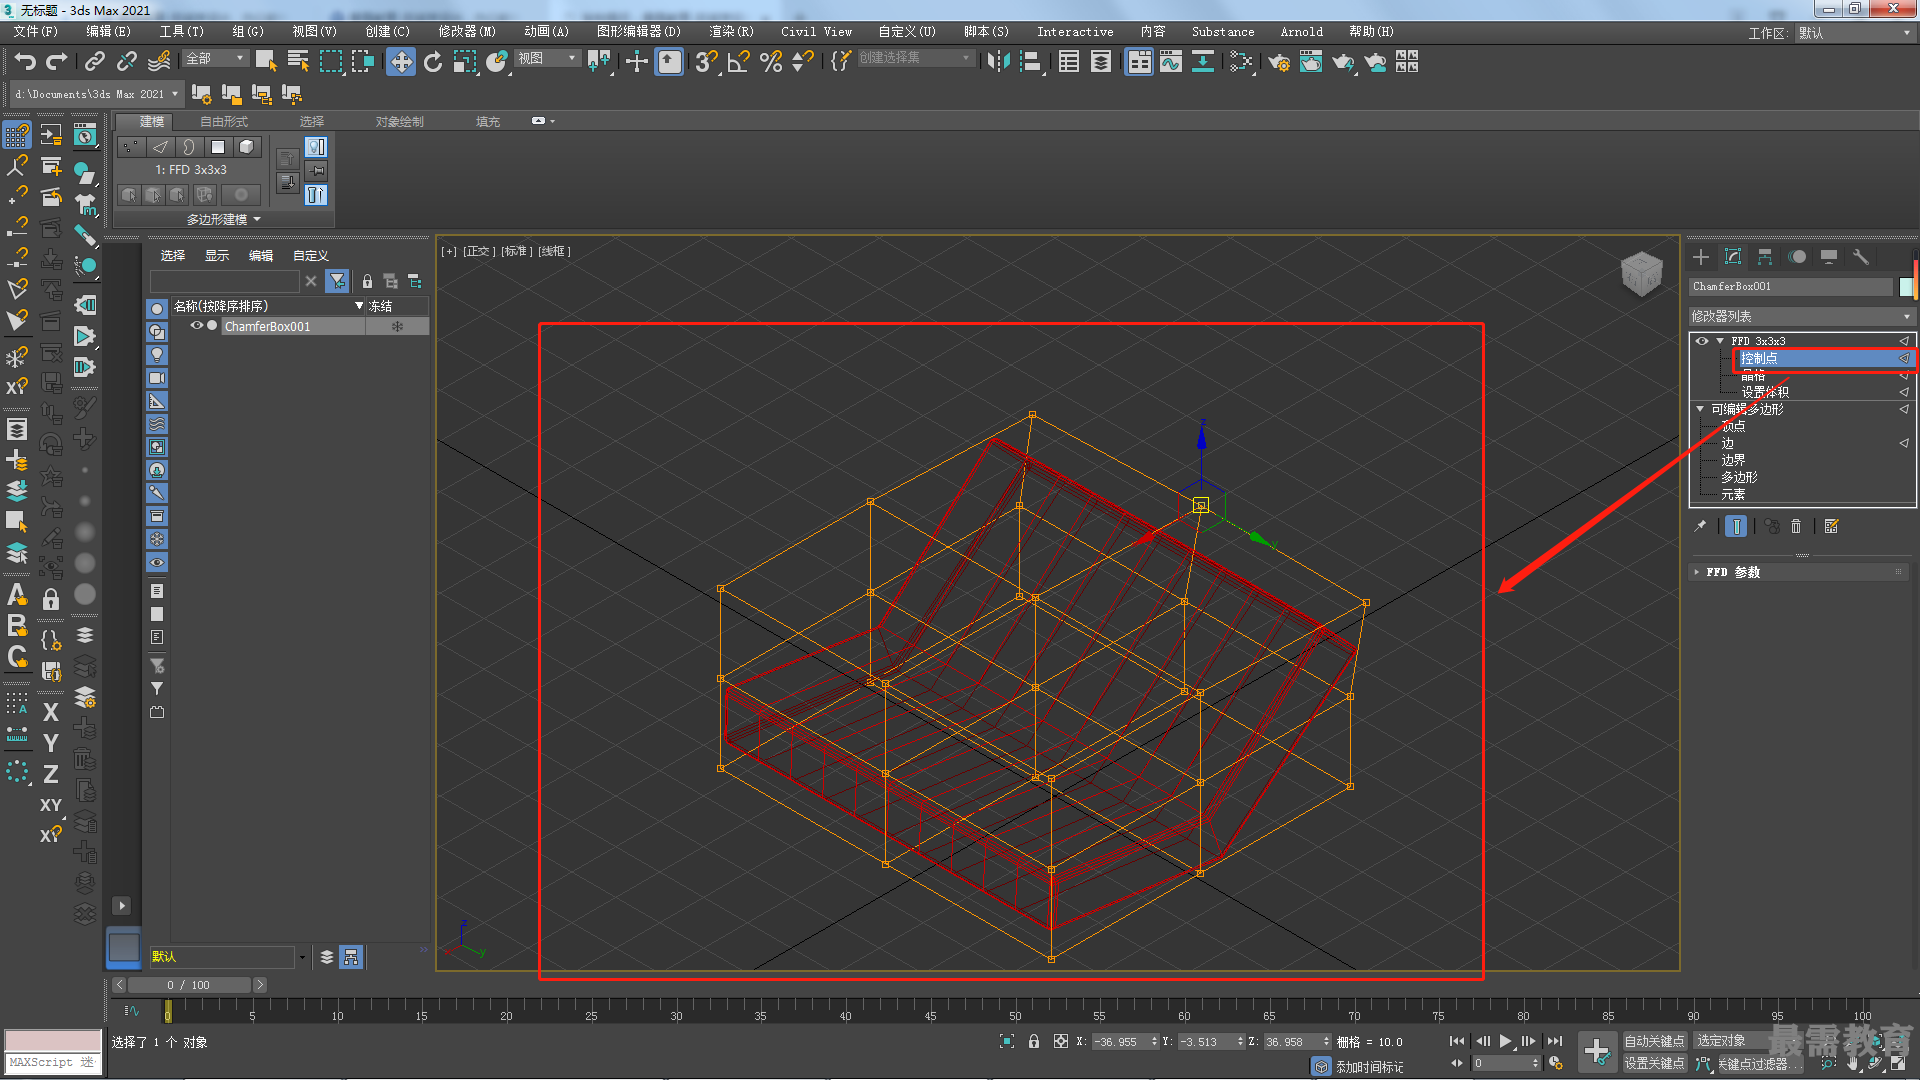Image resolution: width=1920 pixels, height=1080 pixels.
Task: Switch to the 对象绘制 ribbon tab
Action: (400, 122)
